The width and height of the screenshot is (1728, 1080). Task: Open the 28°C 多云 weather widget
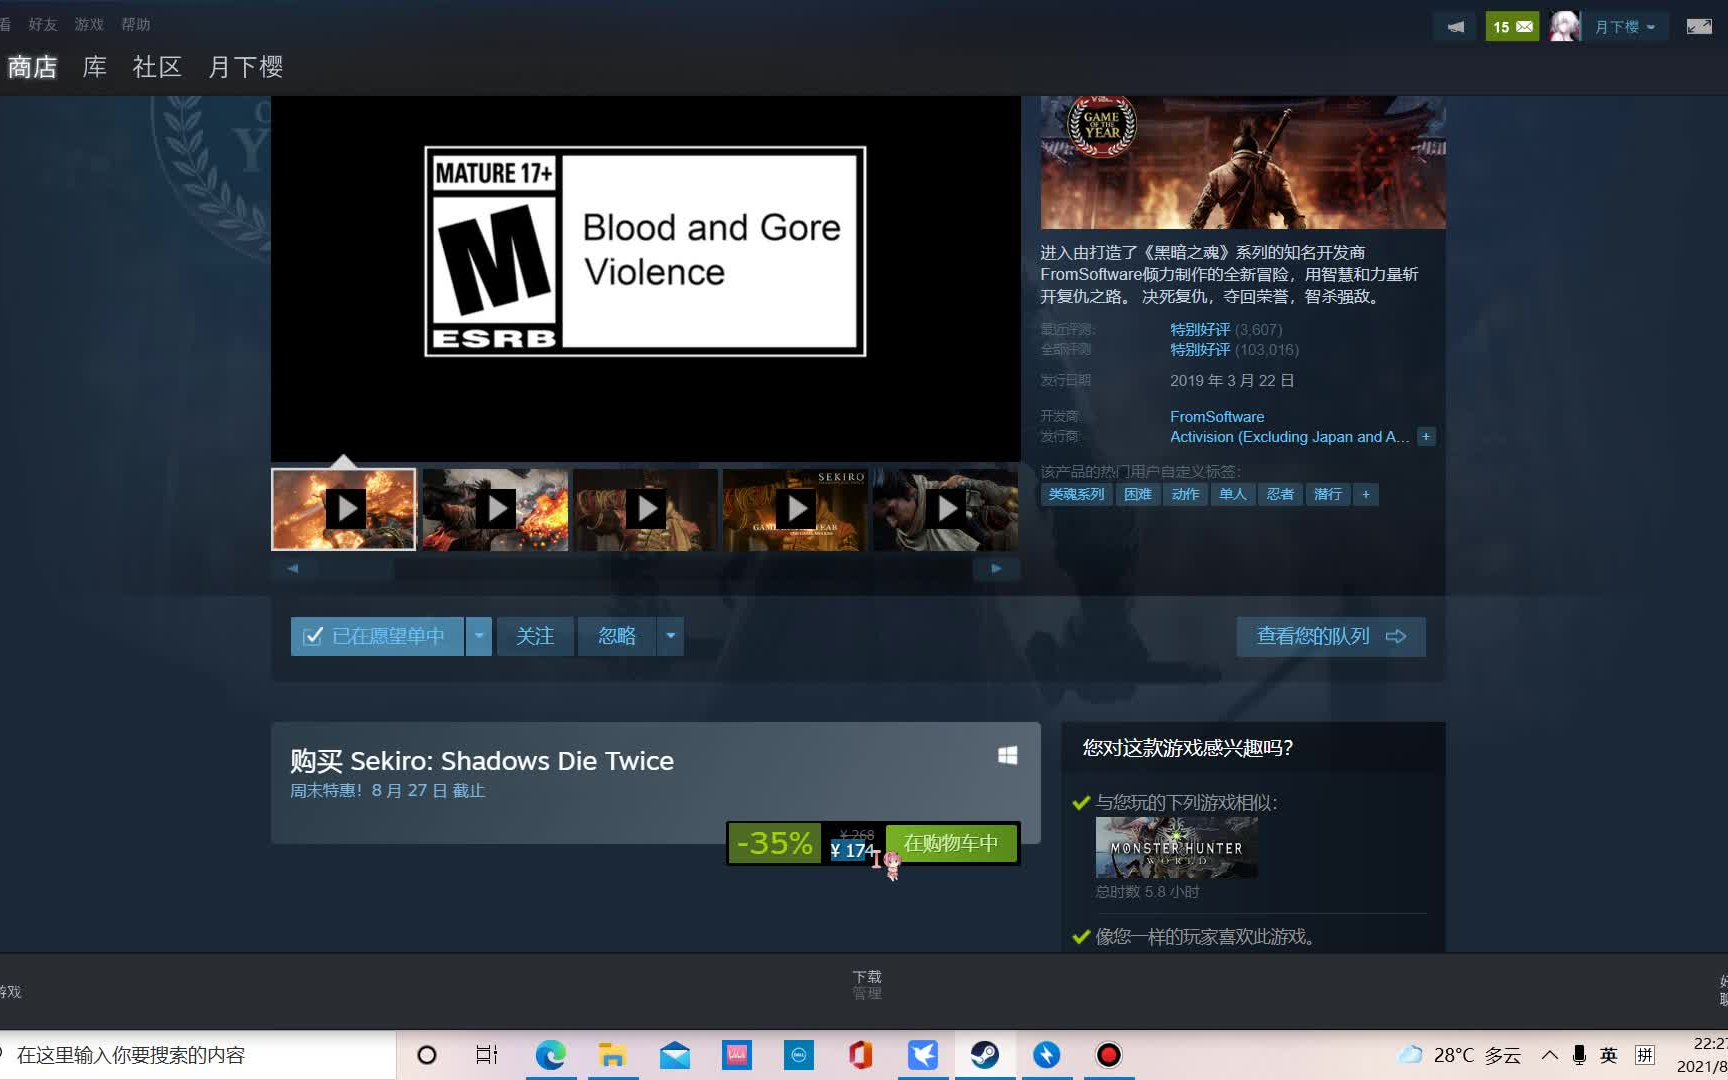[x=1460, y=1055]
